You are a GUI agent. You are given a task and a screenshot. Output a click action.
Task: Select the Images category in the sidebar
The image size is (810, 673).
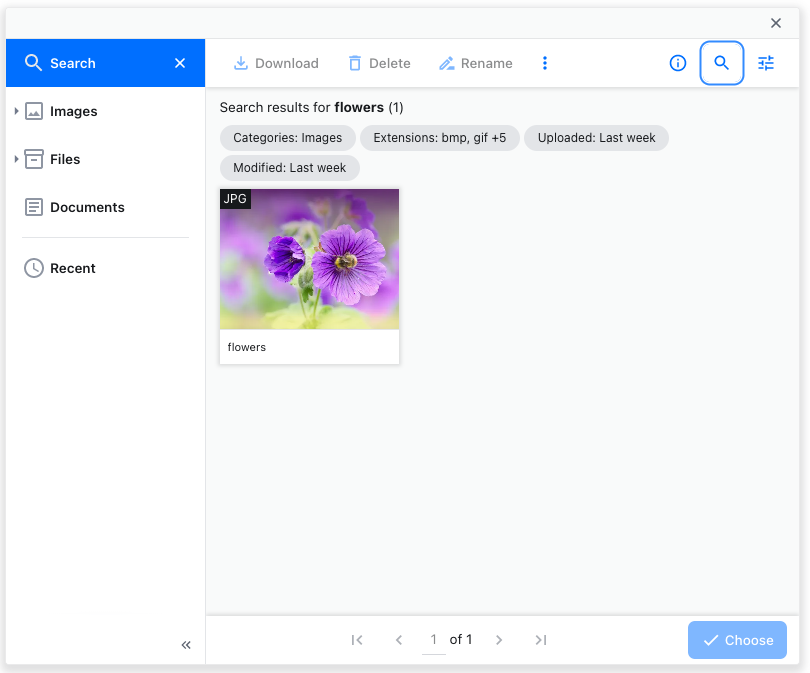tap(73, 111)
